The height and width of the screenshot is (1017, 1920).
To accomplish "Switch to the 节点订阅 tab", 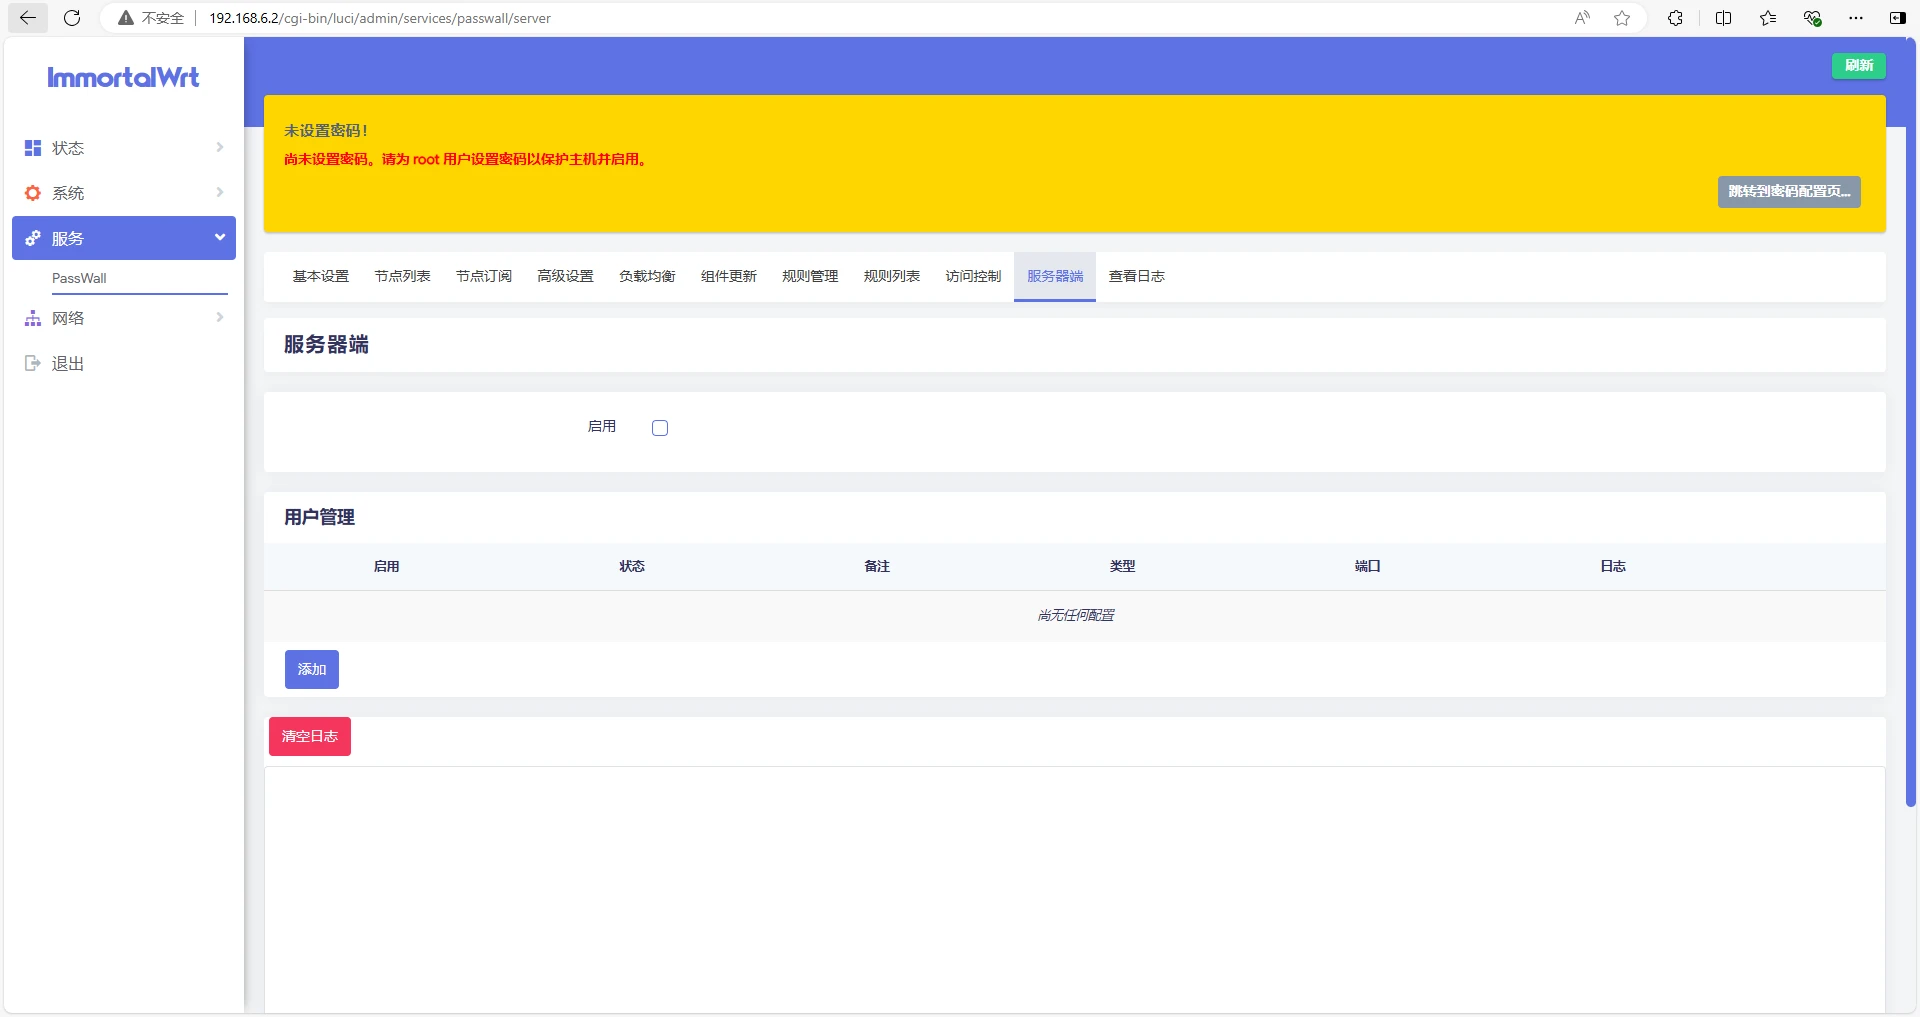I will tap(484, 276).
